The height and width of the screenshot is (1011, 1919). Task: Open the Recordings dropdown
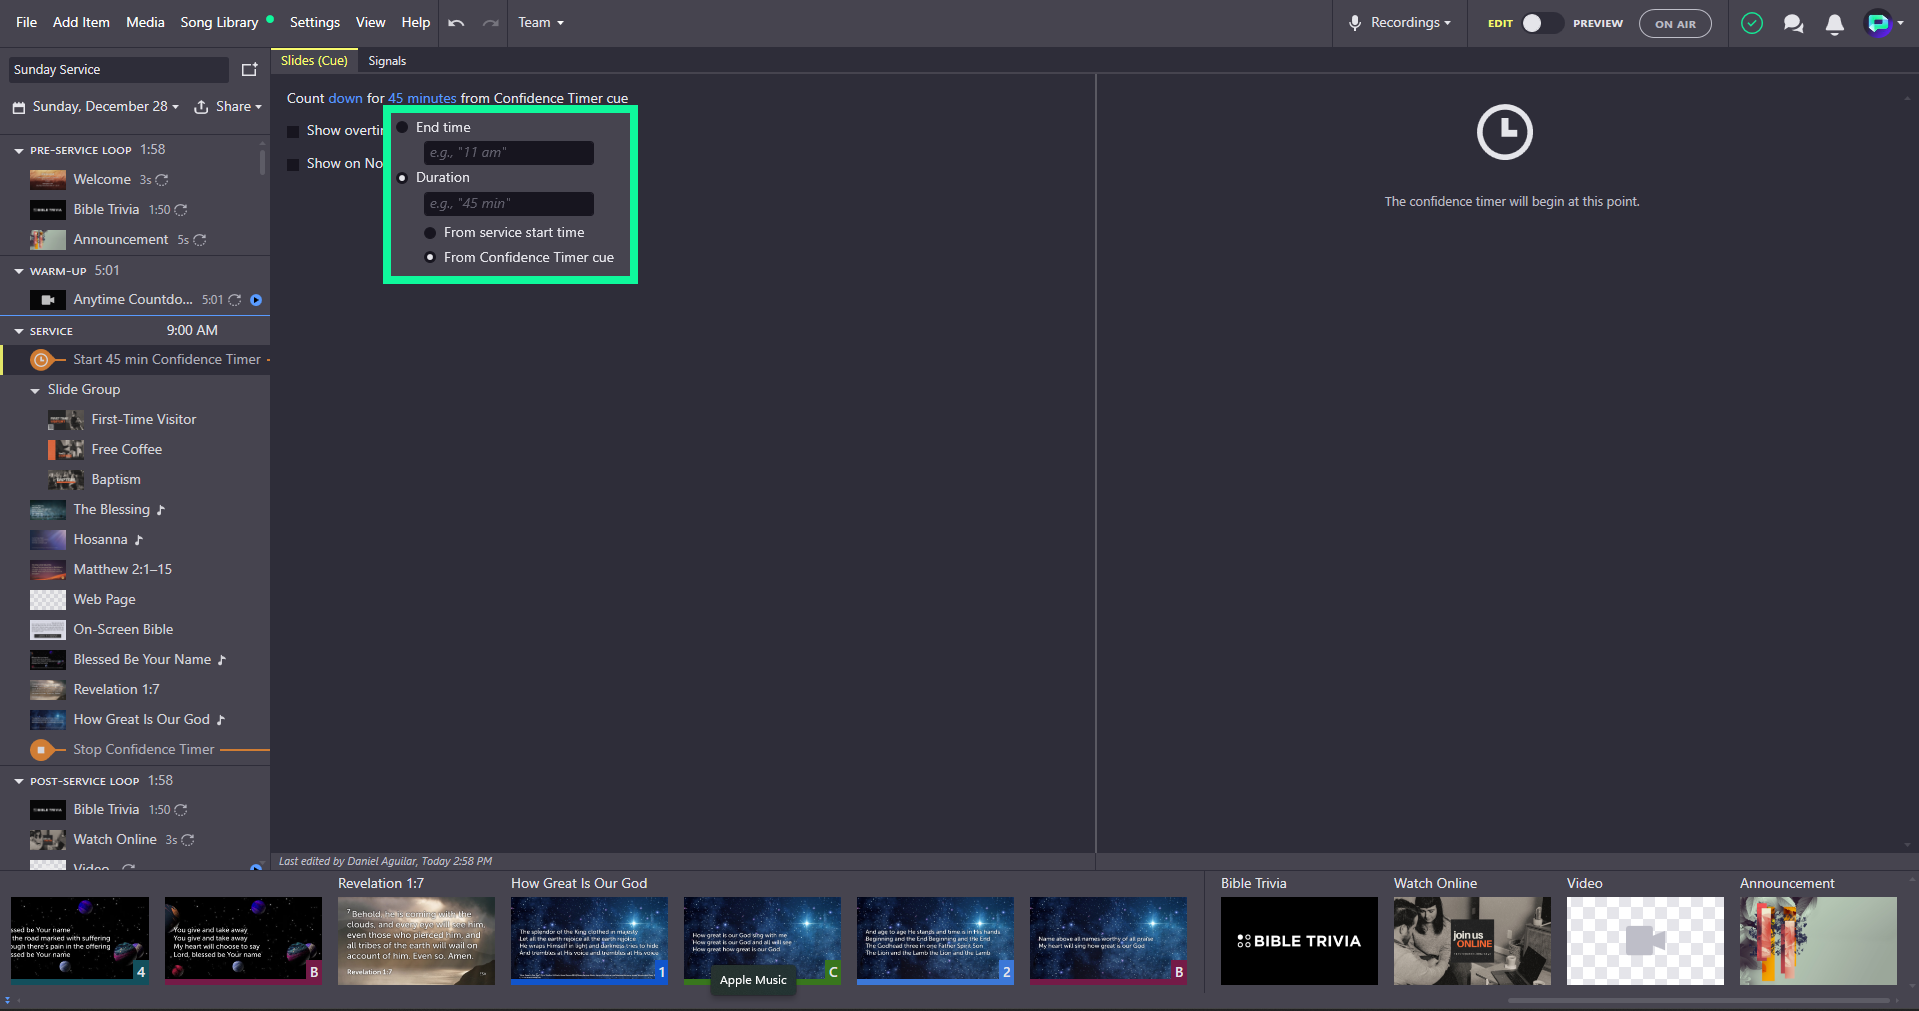[1400, 23]
